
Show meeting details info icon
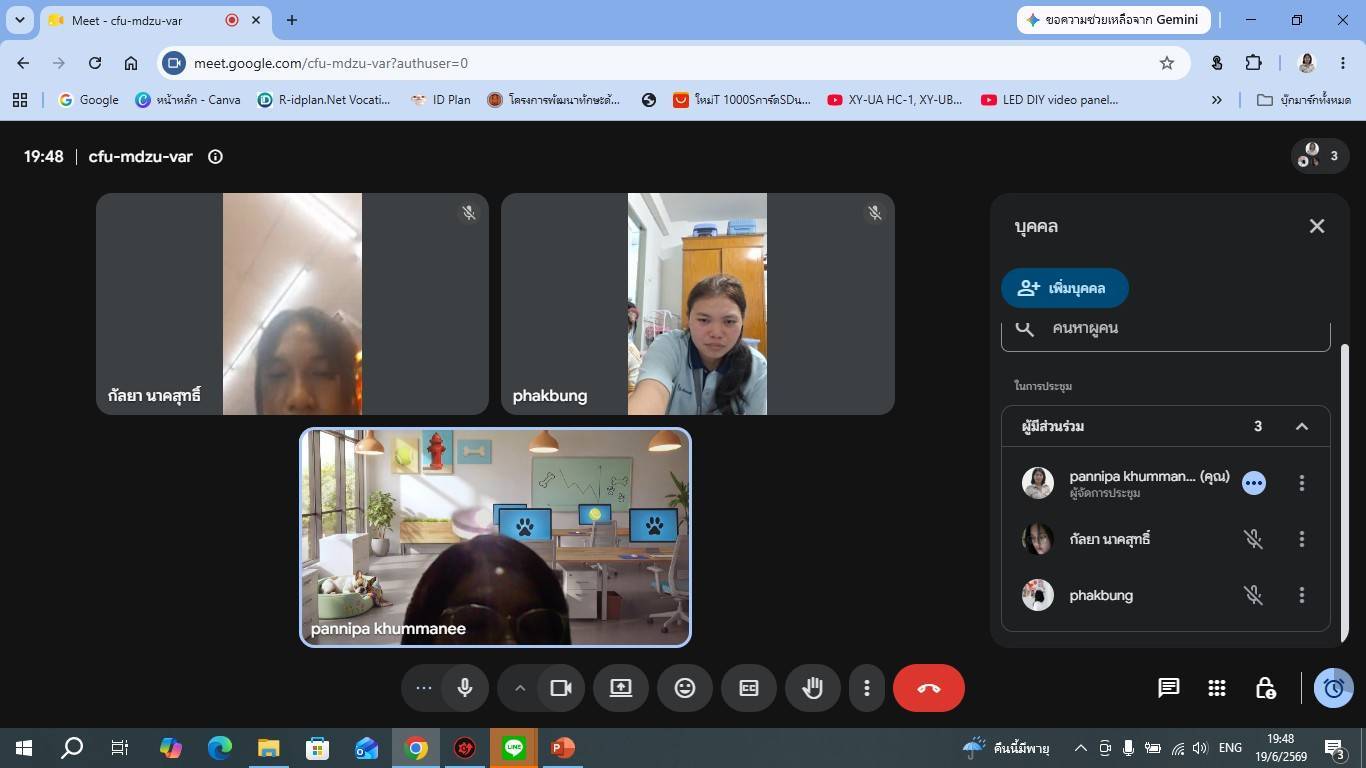click(215, 156)
